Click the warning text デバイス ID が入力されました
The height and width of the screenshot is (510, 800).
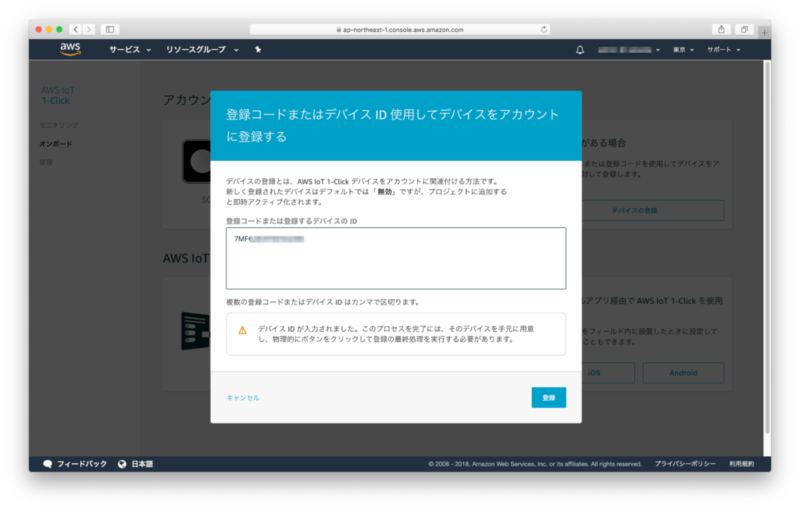click(x=396, y=334)
